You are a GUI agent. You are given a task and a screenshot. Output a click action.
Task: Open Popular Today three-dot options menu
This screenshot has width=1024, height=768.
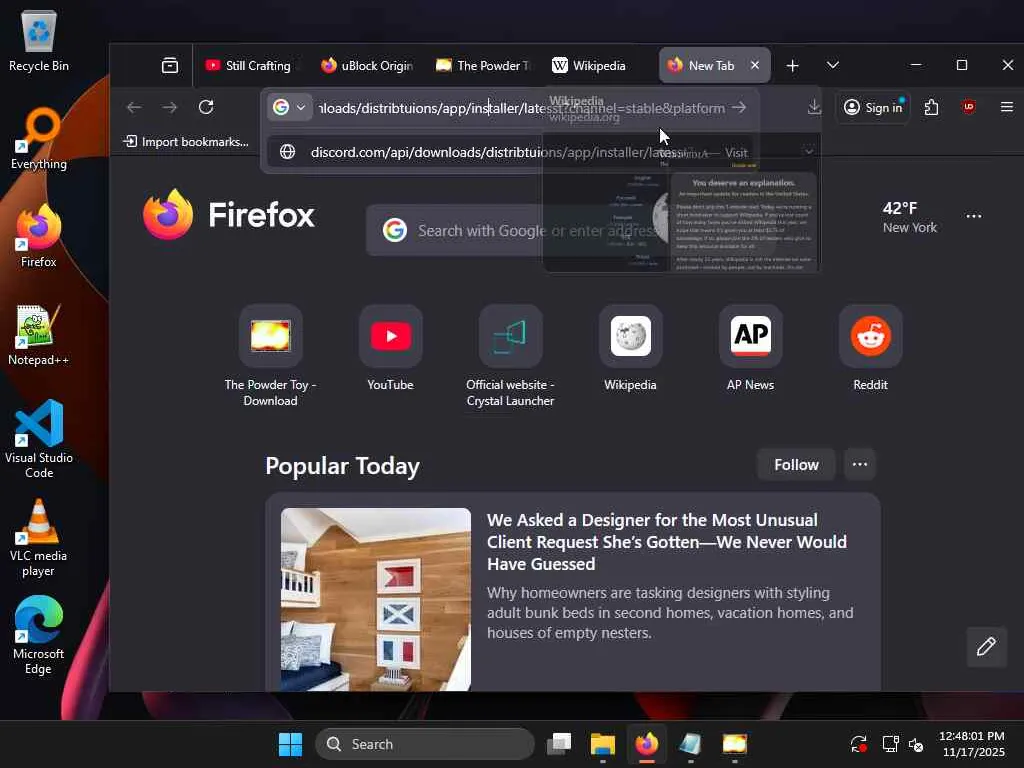click(x=859, y=464)
